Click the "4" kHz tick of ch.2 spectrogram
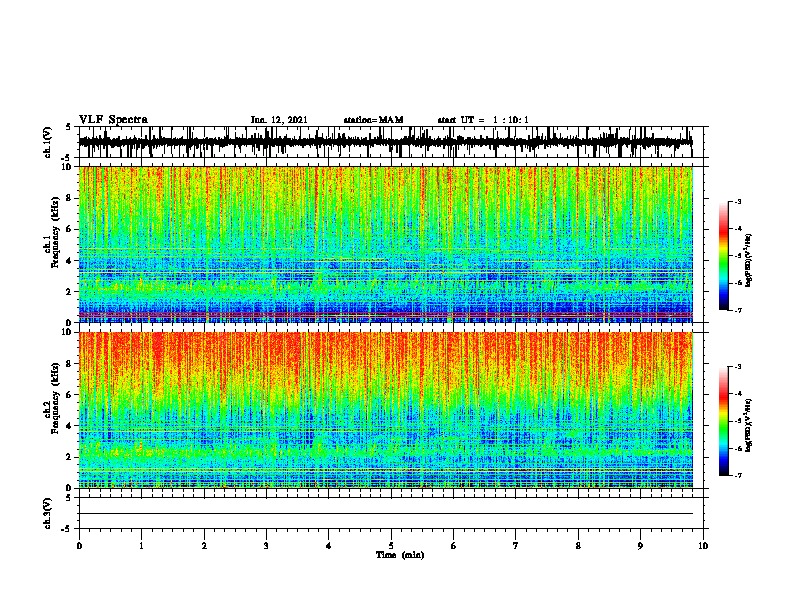792x612 pixels. (69, 426)
